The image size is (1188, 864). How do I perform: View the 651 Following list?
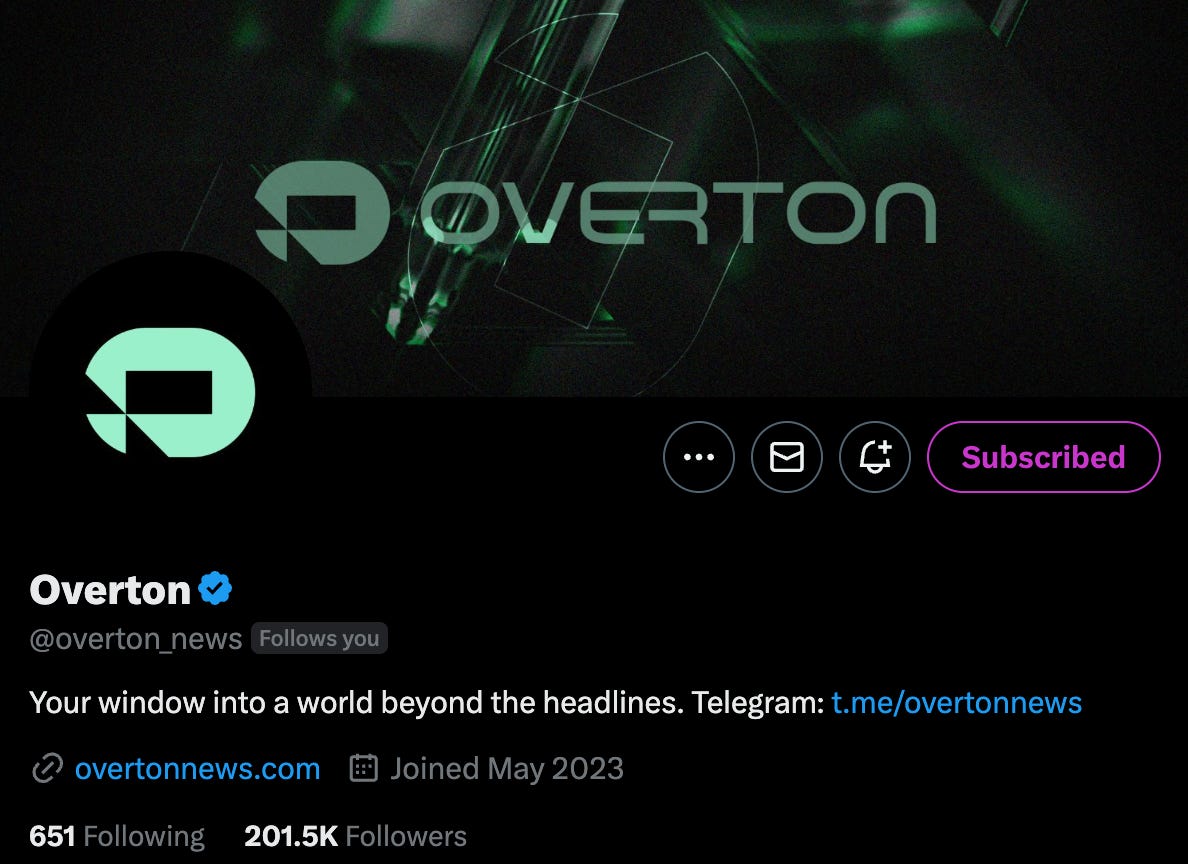(x=117, y=836)
